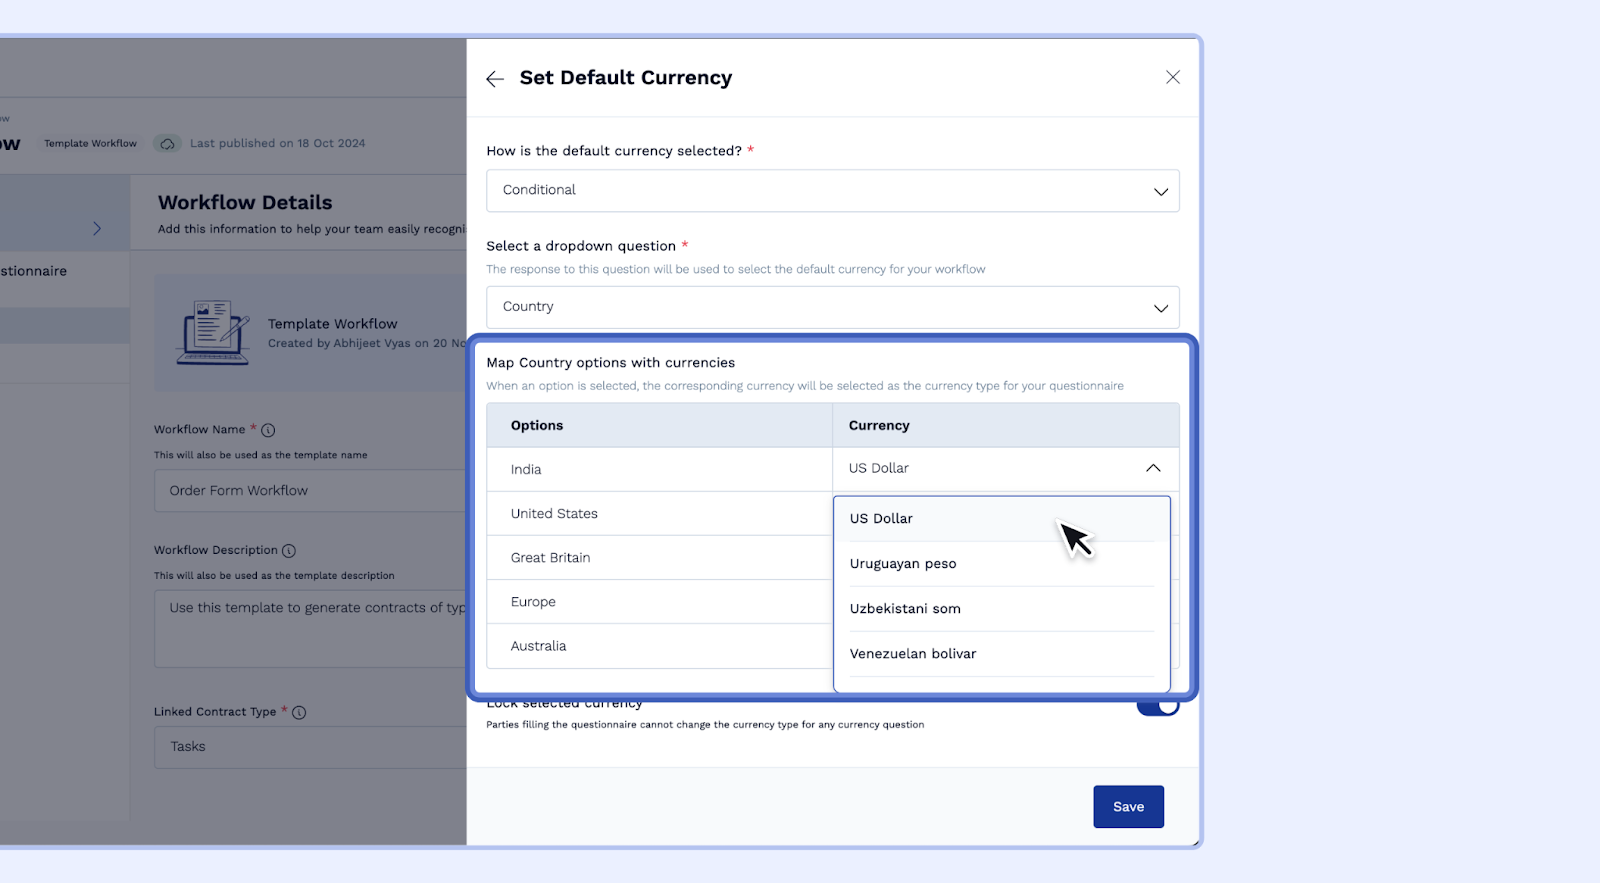Click the Workflow Name input field
Screen dimensions: 1600x883
coord(310,491)
